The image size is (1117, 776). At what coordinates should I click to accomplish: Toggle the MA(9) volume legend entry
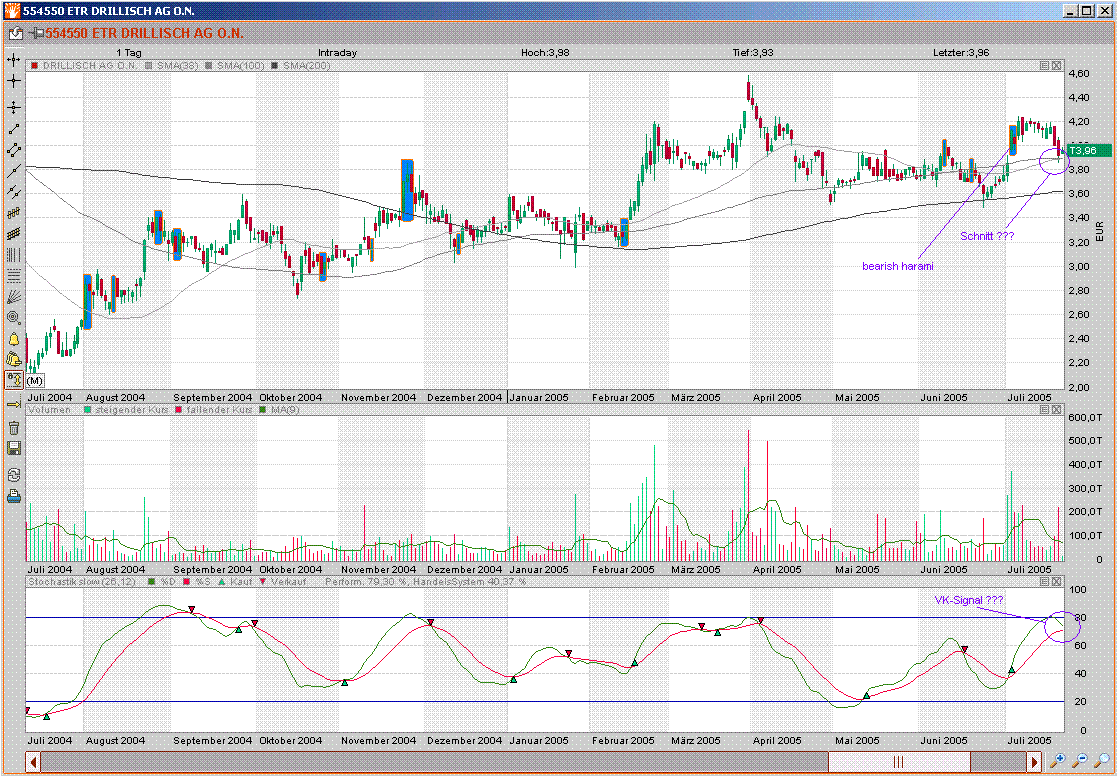coord(280,410)
